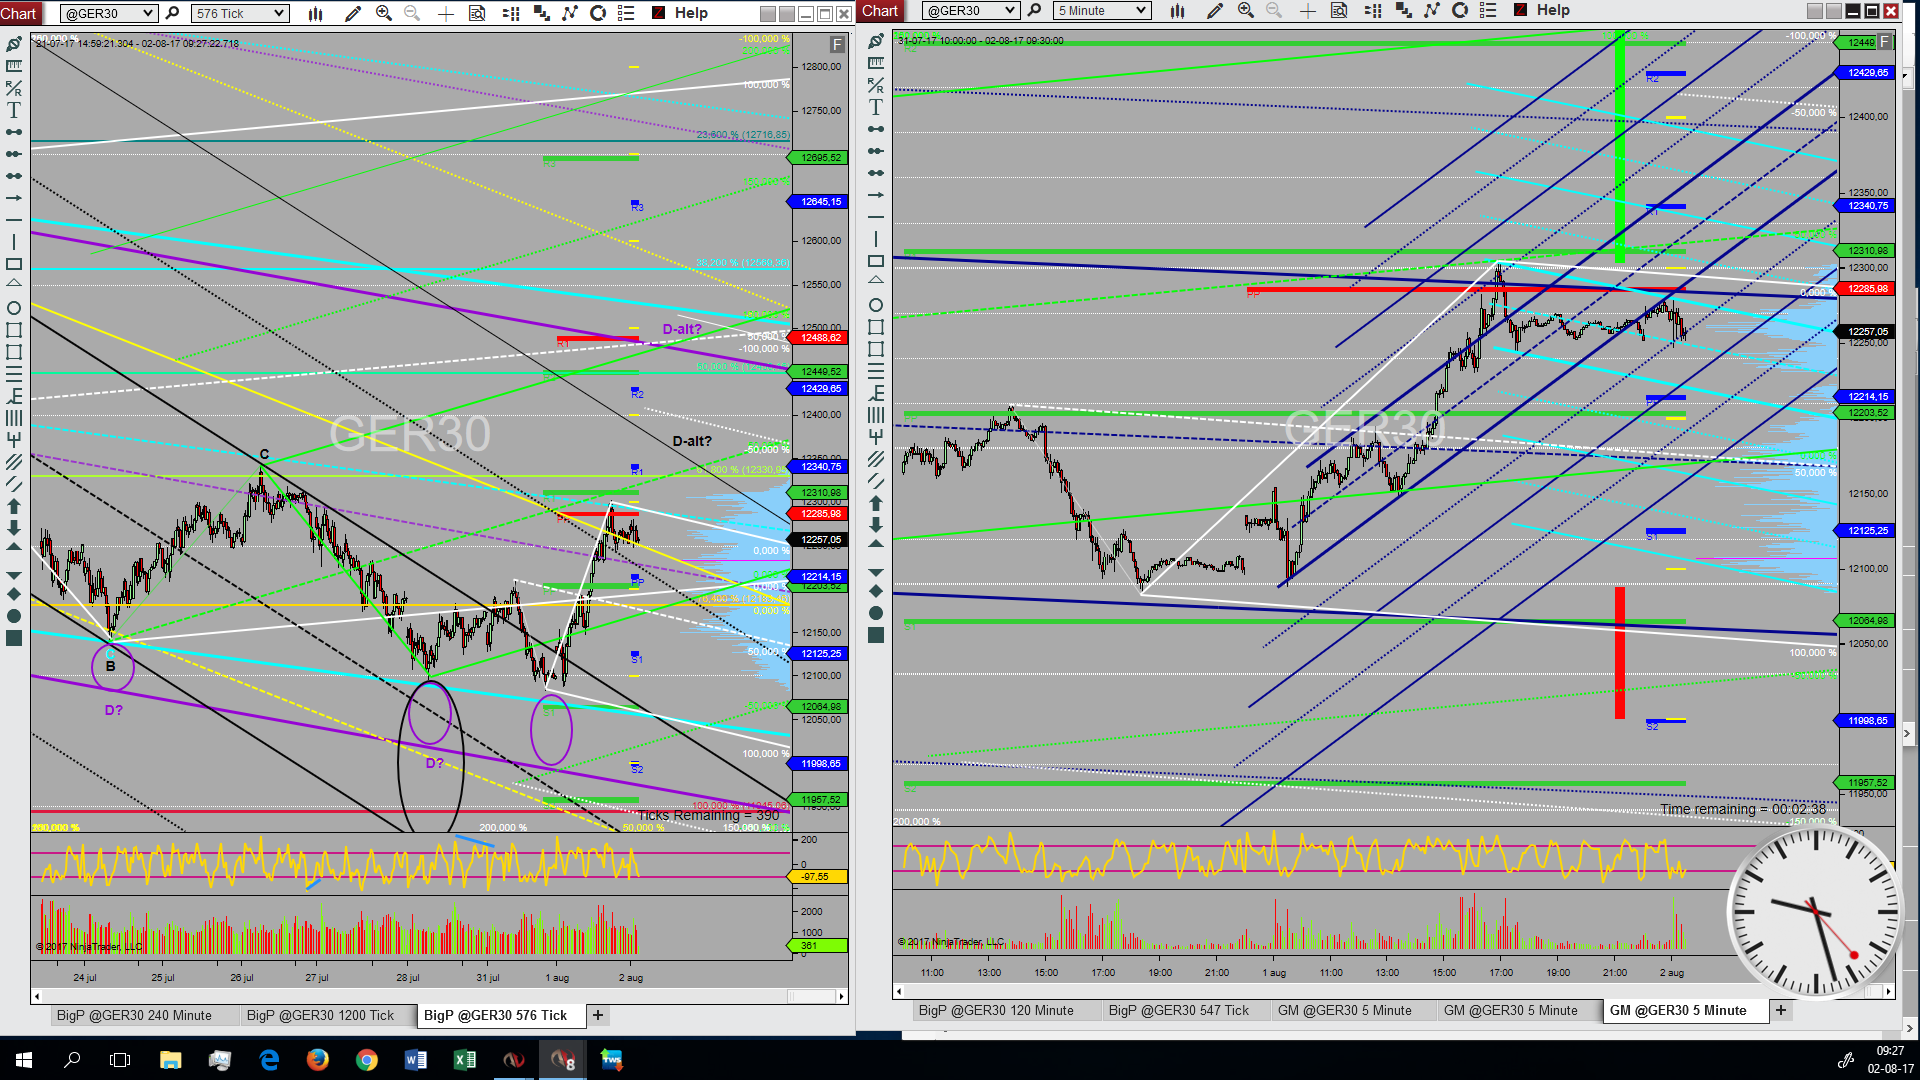Select ellipse tool in right chart sidebar
Screen dimensions: 1920x1080
[876, 305]
